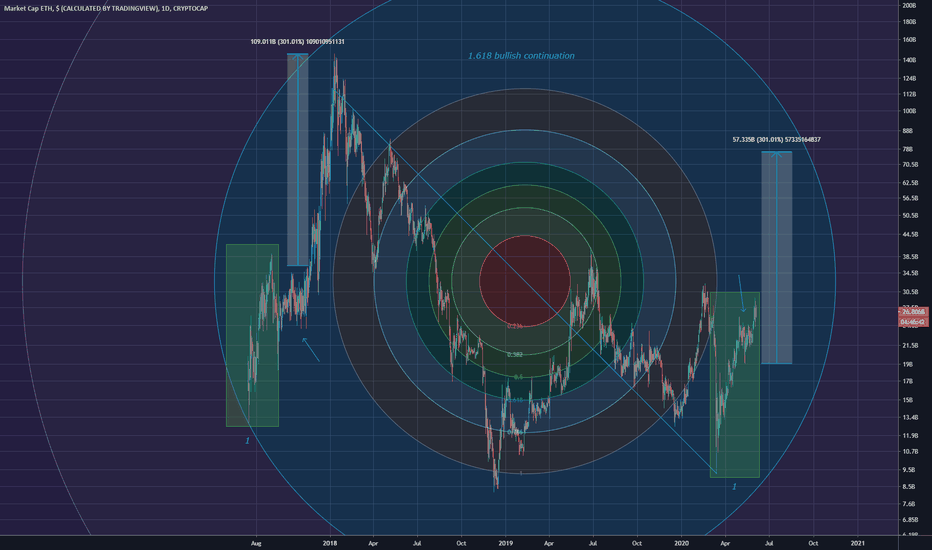This screenshot has height=550, width=932.
Task: Click the Aug label on the time axis
Action: tap(256, 543)
